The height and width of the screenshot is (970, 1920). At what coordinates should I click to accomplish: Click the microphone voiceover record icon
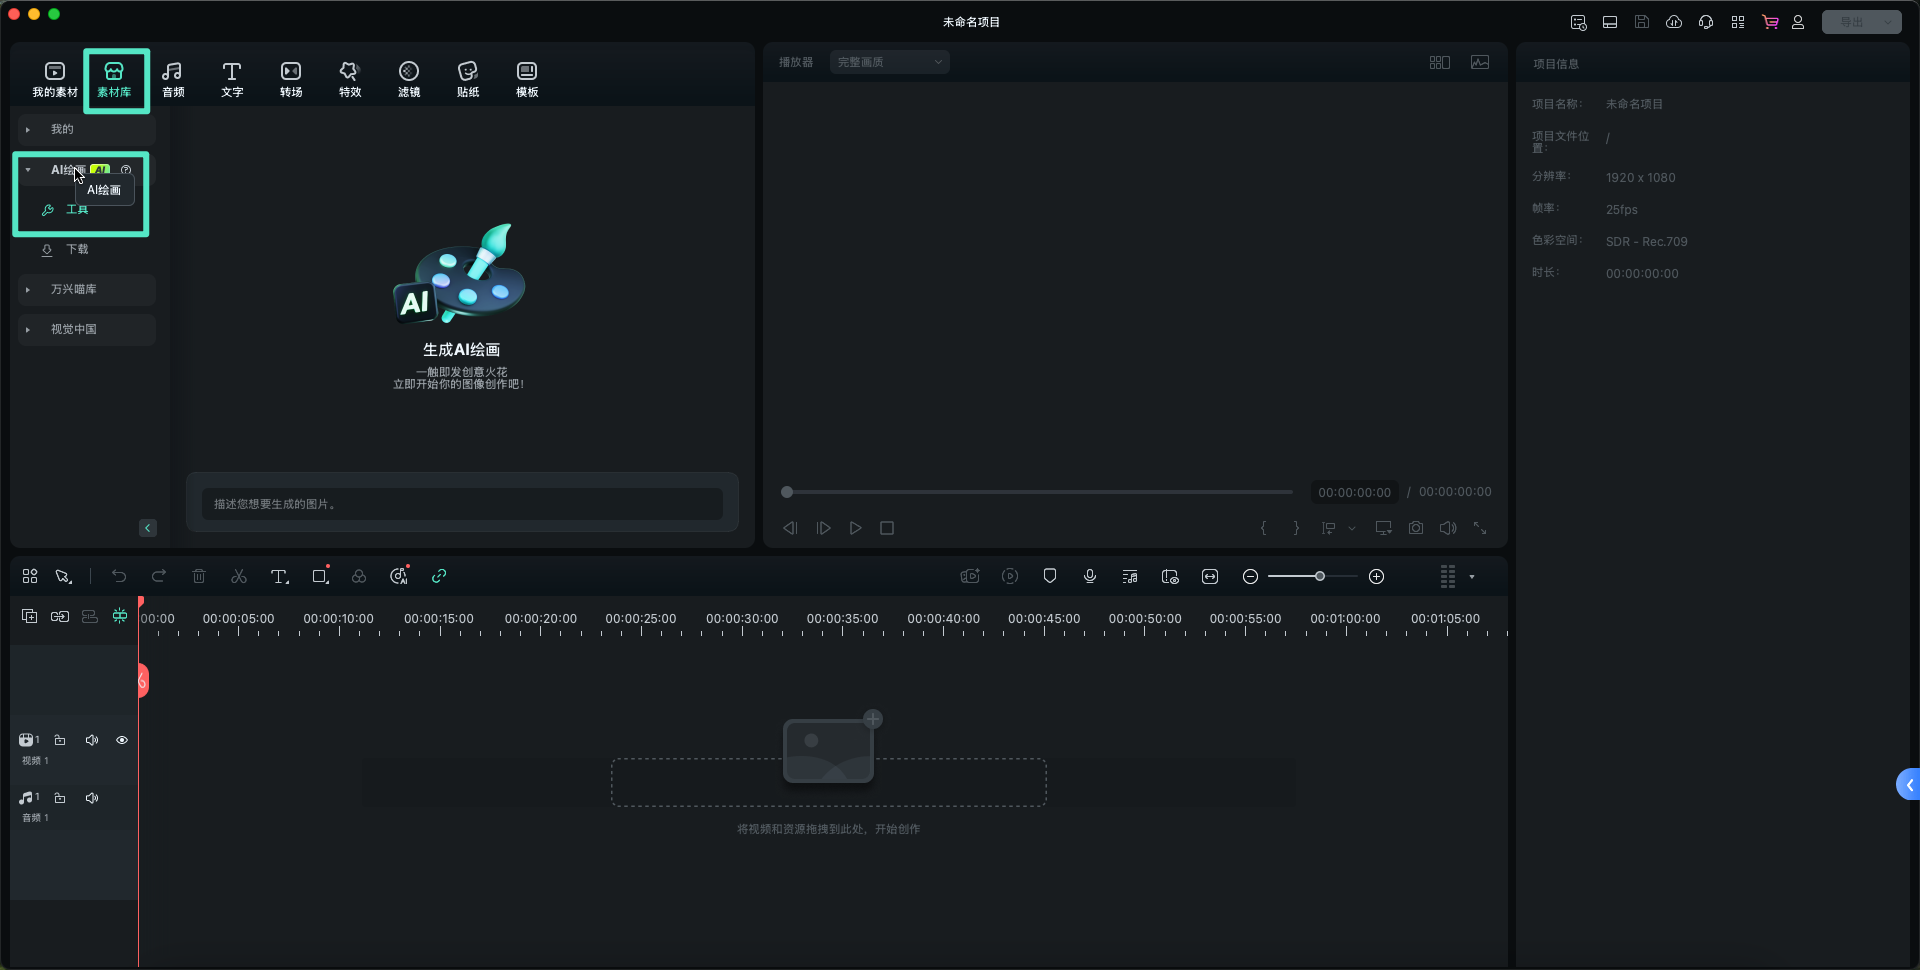point(1090,576)
